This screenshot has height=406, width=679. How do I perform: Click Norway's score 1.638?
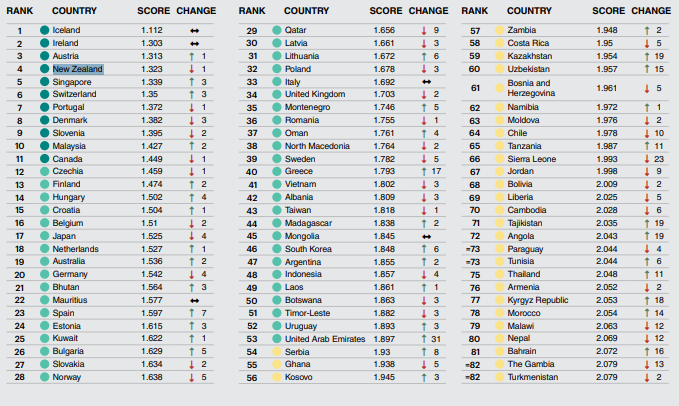(152, 377)
